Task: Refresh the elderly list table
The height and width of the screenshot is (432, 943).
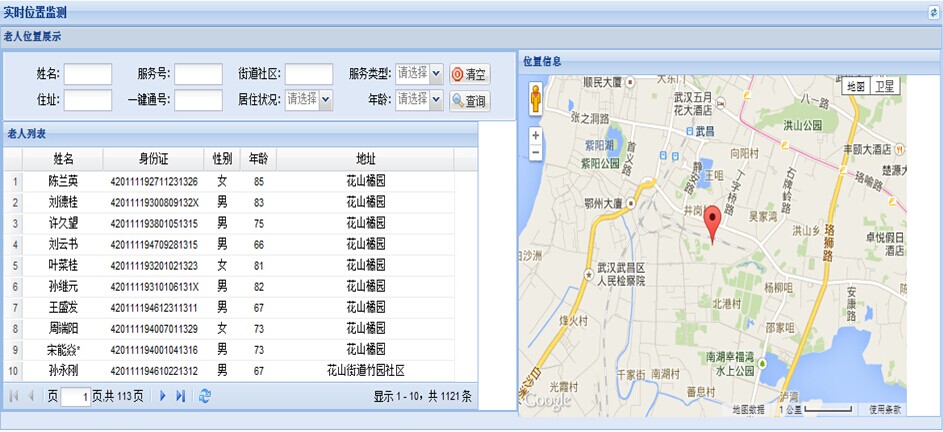Action: [x=205, y=397]
